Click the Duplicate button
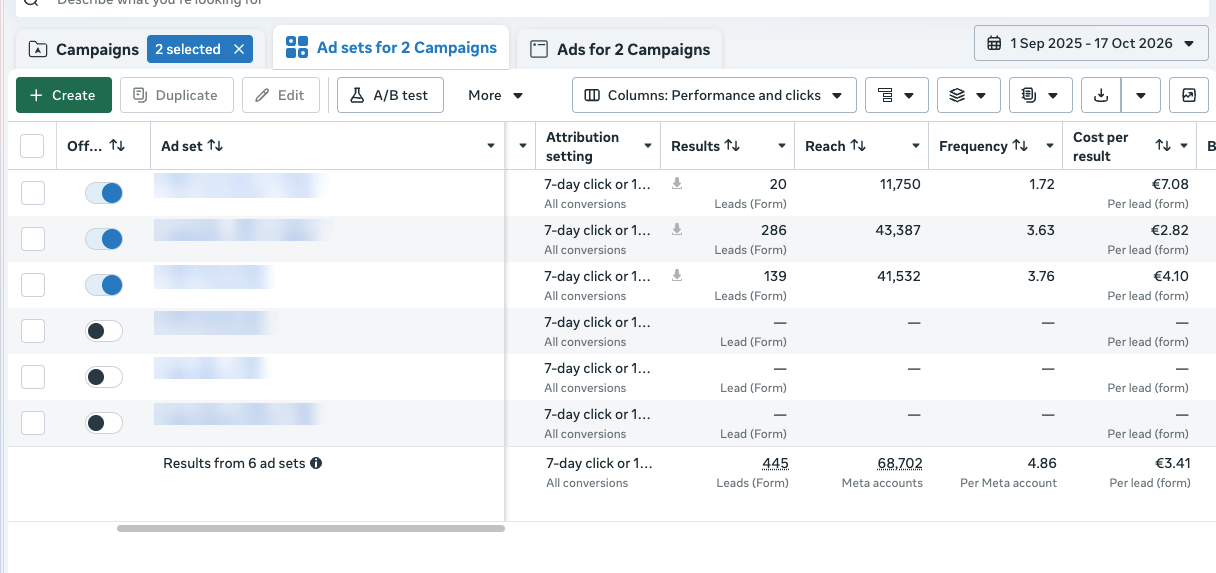Screen dimensions: 1216x573 pos(176,95)
